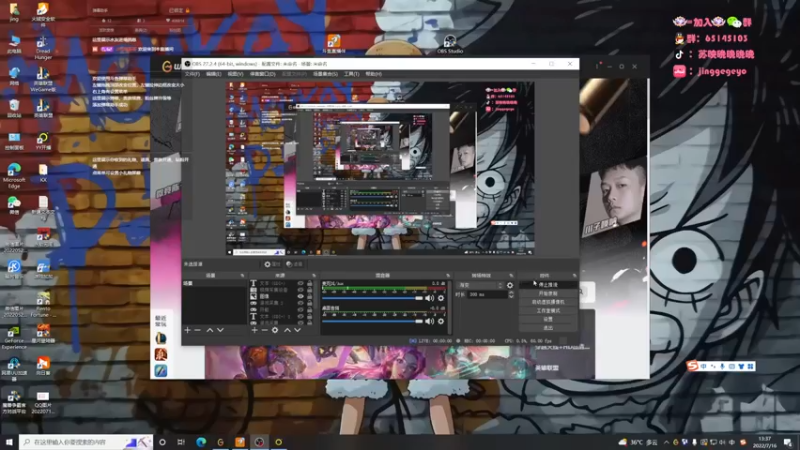
Task: Click the Sogou input method toolbar
Action: [721, 366]
